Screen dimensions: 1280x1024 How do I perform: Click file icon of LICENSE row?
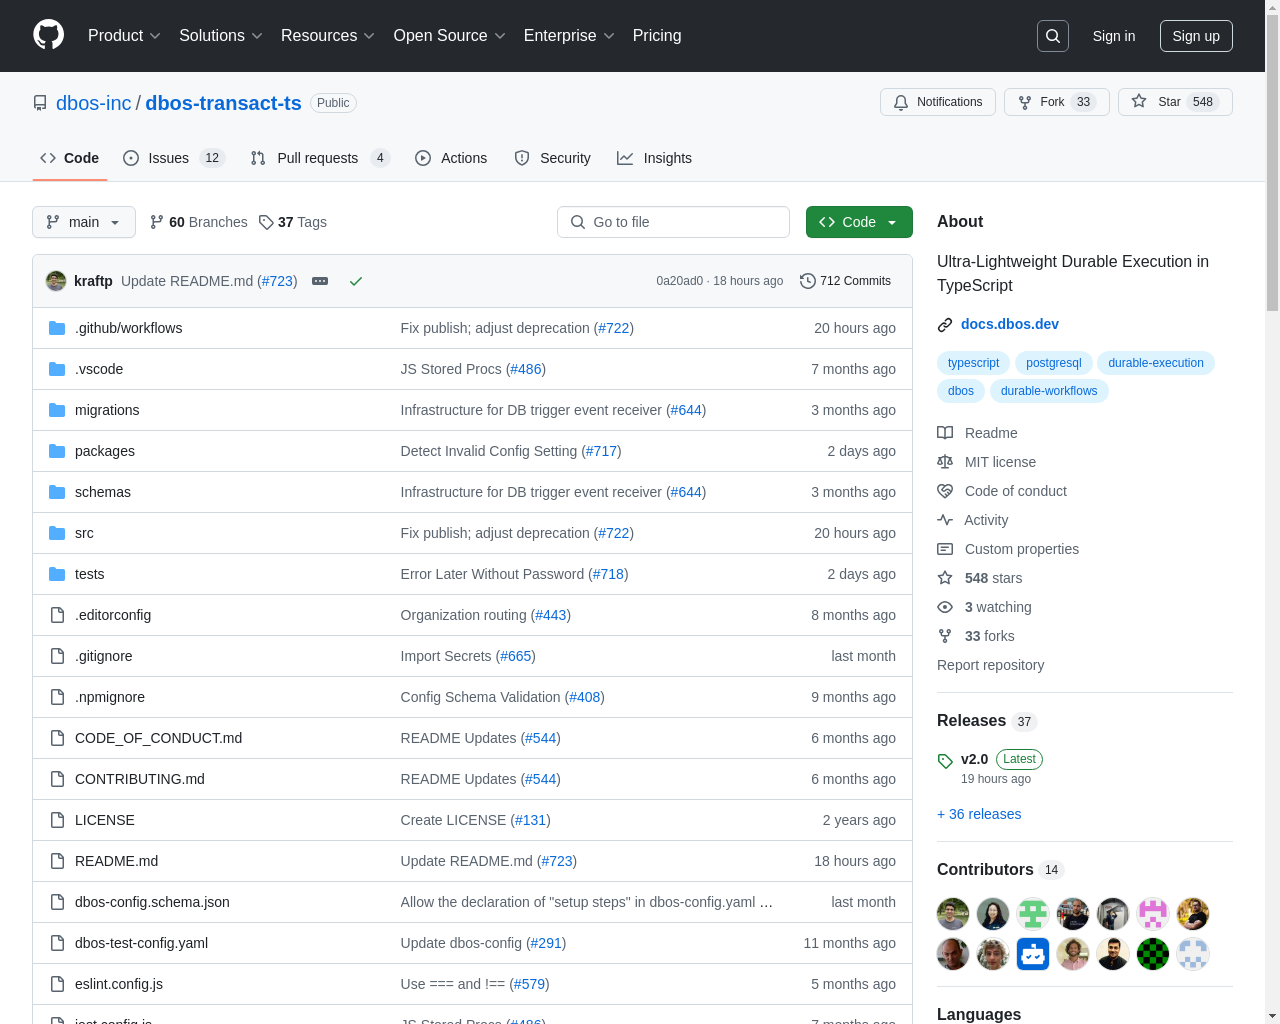(x=57, y=820)
